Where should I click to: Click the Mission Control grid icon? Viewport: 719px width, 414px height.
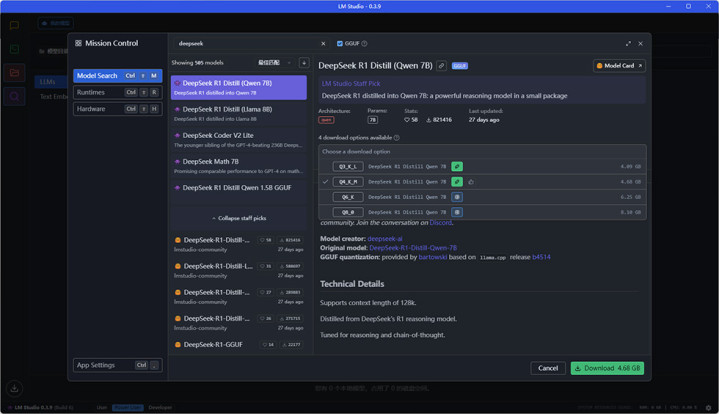[x=78, y=43]
